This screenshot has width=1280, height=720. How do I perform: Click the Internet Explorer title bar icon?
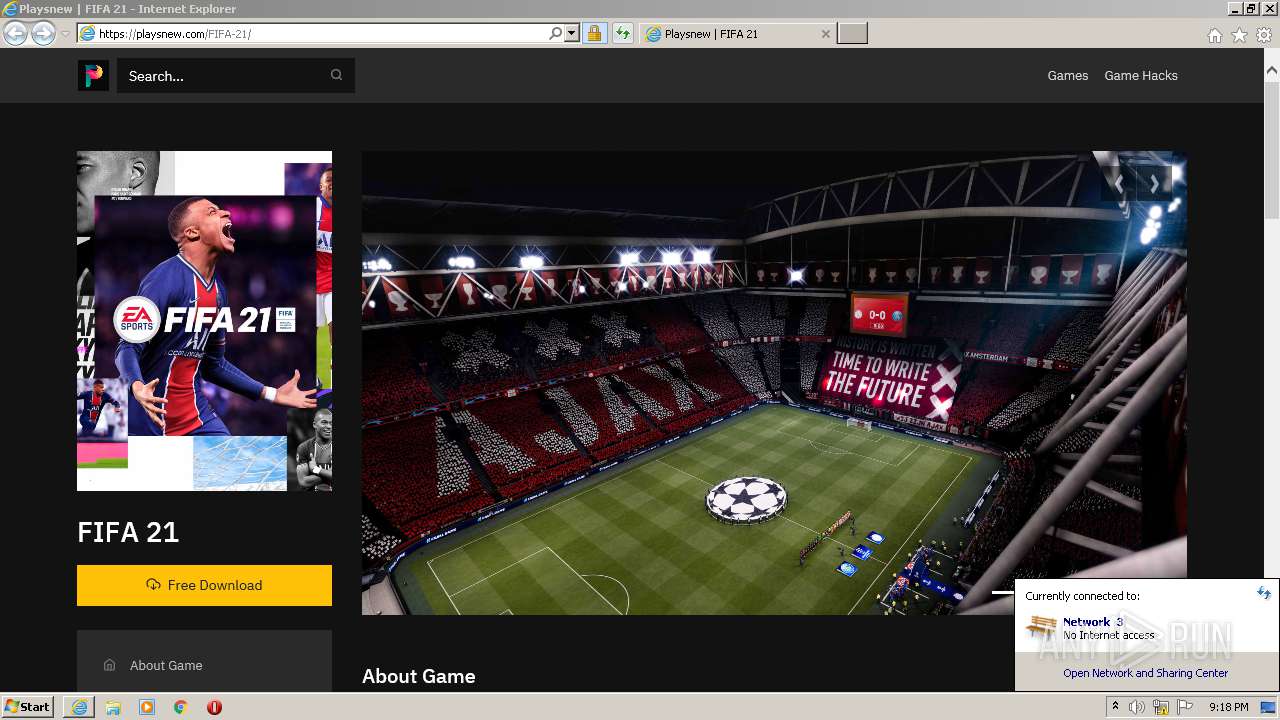(x=10, y=9)
